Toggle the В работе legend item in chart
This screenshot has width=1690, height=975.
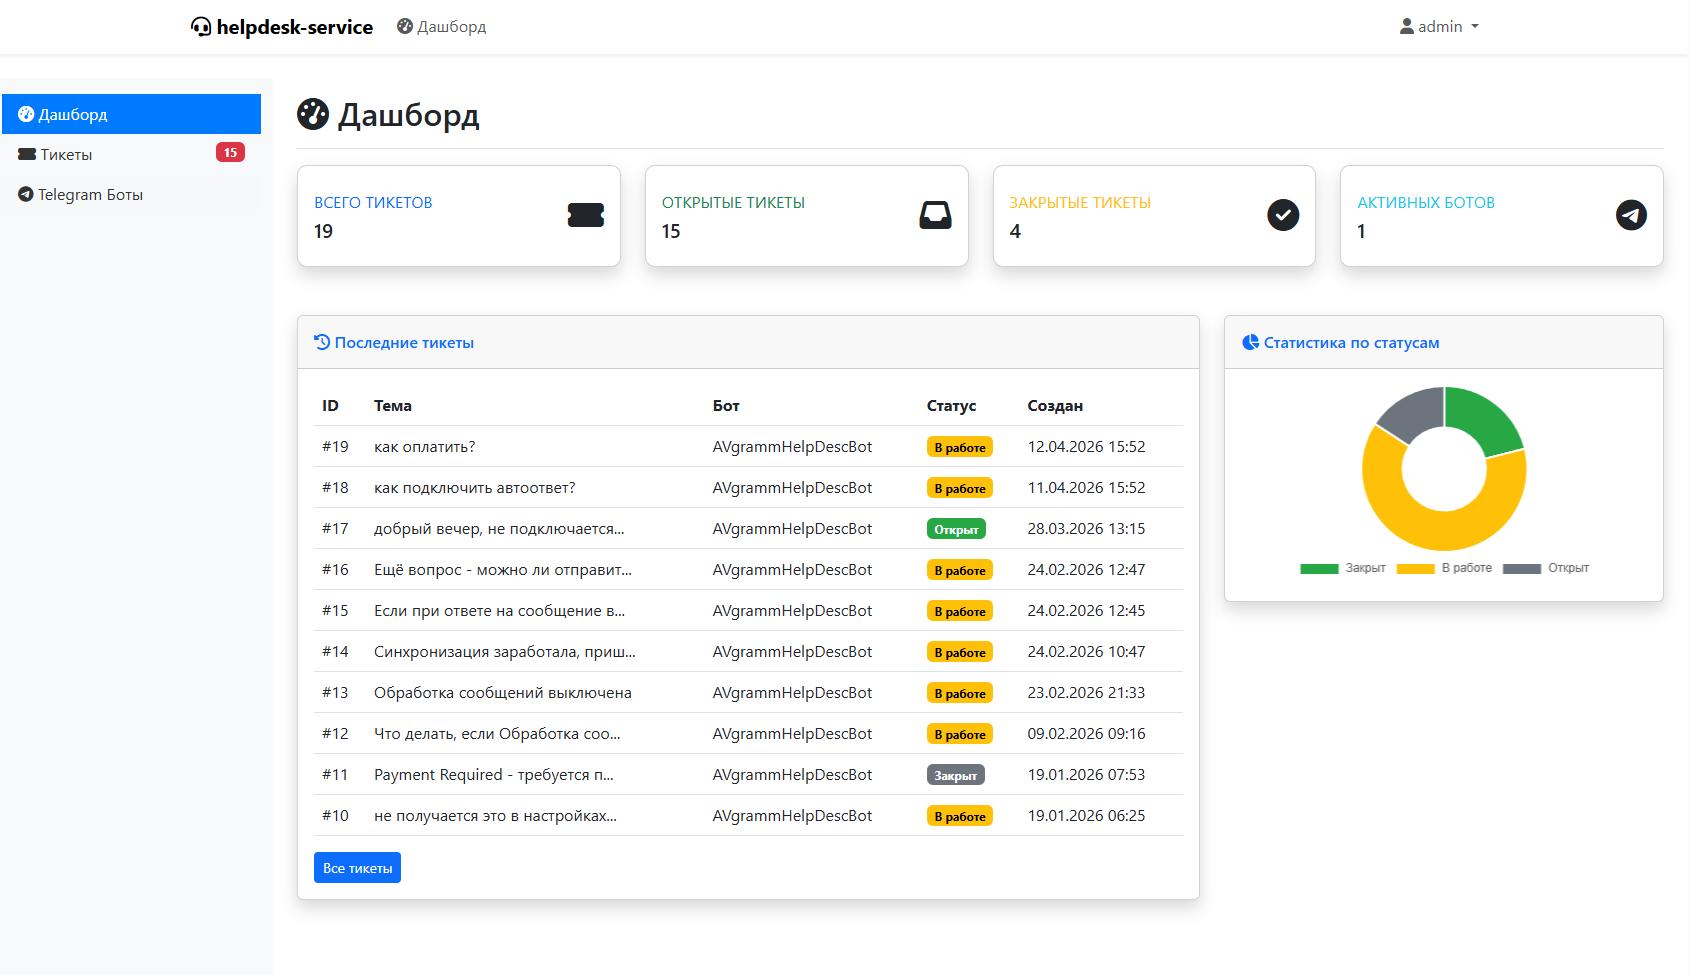pos(1444,568)
